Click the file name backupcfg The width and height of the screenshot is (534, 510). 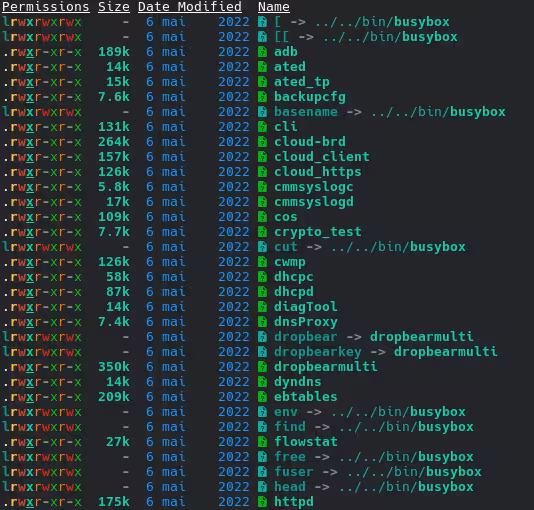310,97
